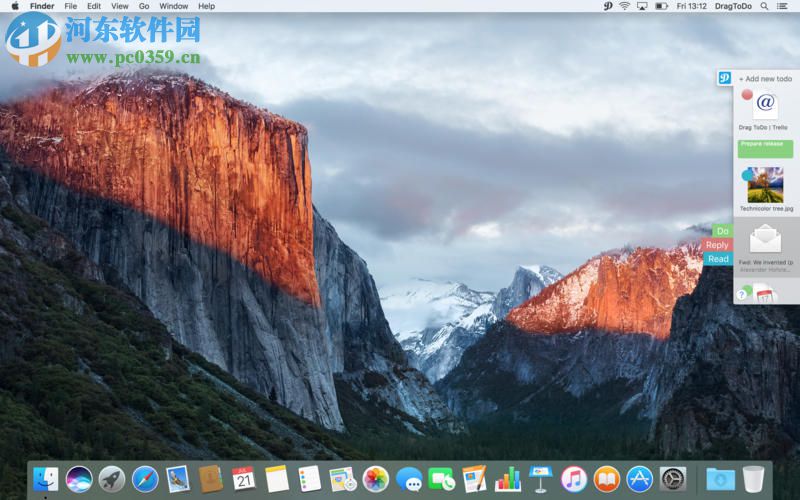Click the DragToDo user name in the menu bar
This screenshot has height=500, width=800.
click(733, 6)
